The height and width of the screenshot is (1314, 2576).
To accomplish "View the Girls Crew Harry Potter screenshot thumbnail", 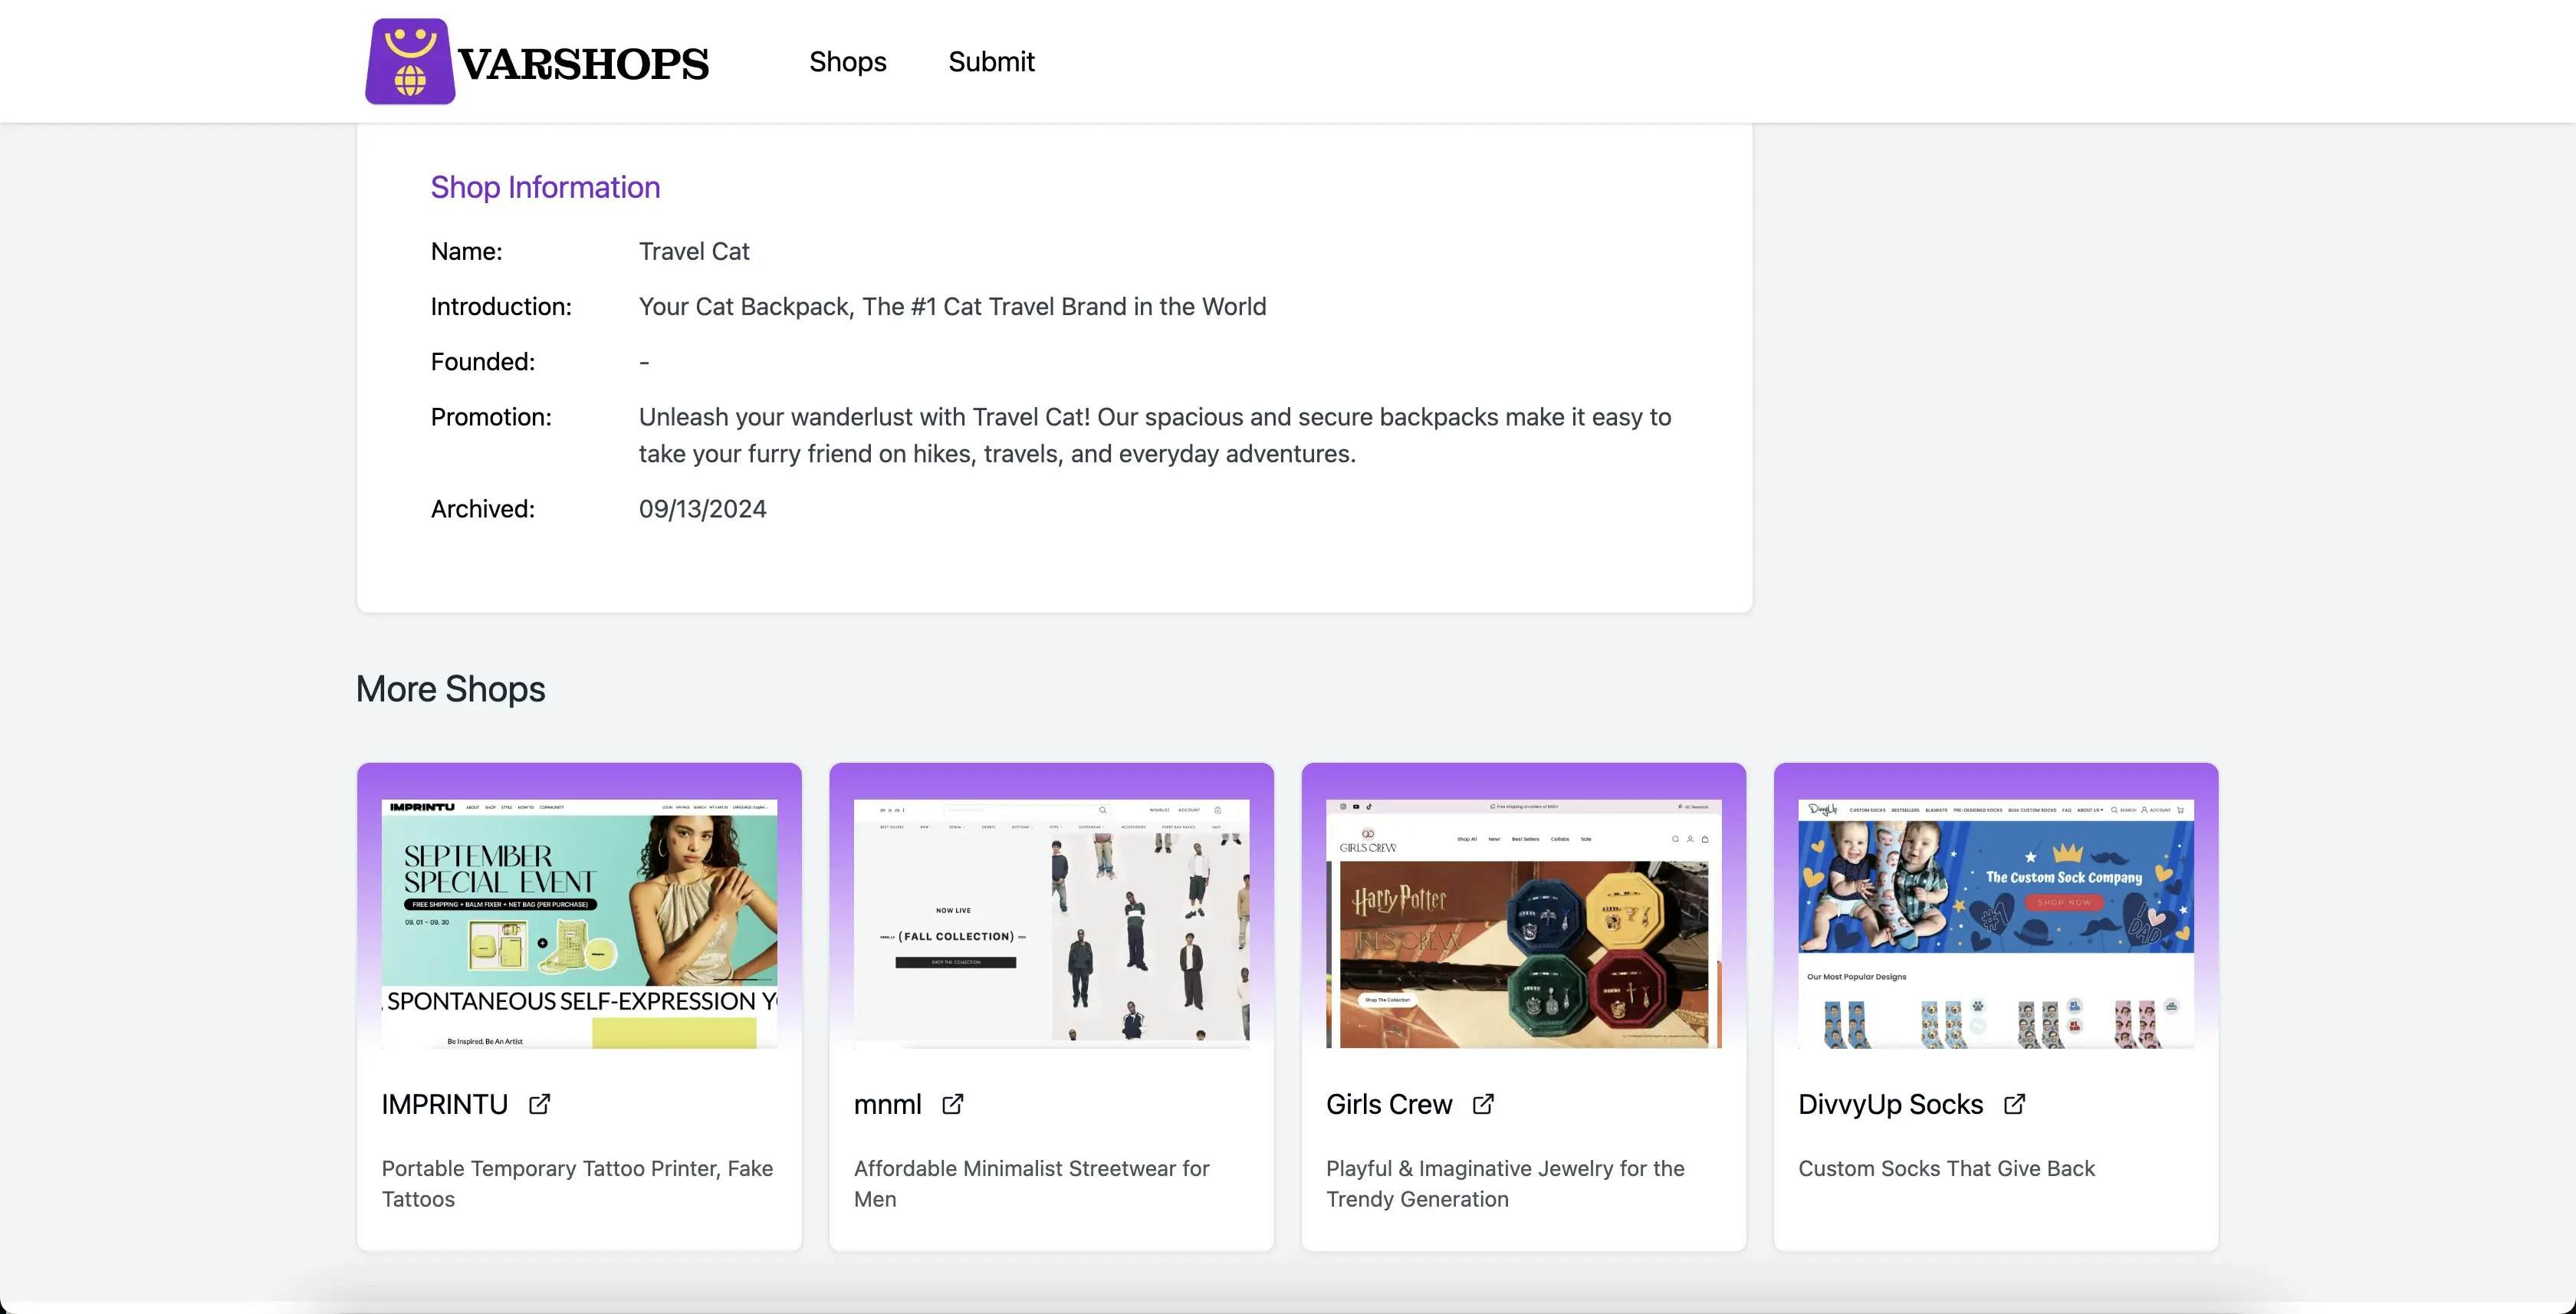I will click(1523, 924).
